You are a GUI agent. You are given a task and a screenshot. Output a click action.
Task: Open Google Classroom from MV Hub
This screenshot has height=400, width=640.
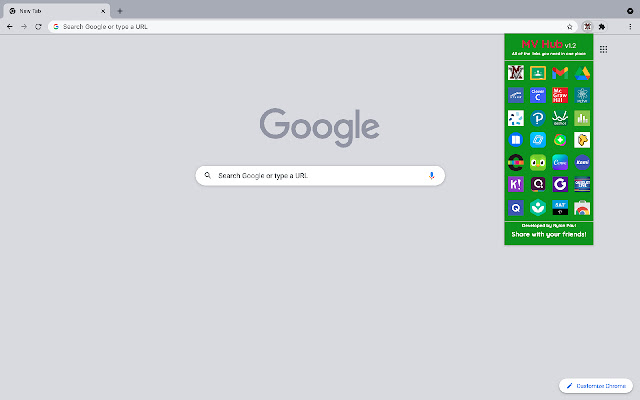538,73
